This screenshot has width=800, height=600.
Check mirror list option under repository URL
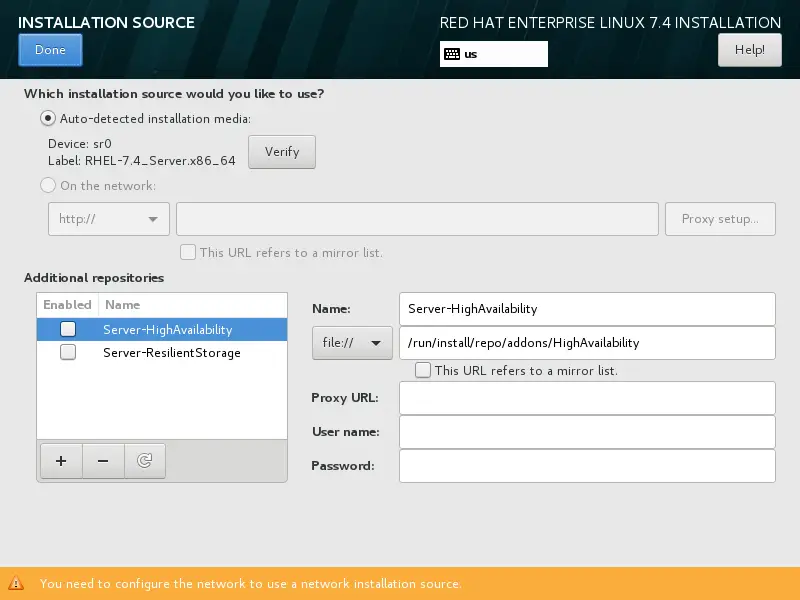coord(423,370)
